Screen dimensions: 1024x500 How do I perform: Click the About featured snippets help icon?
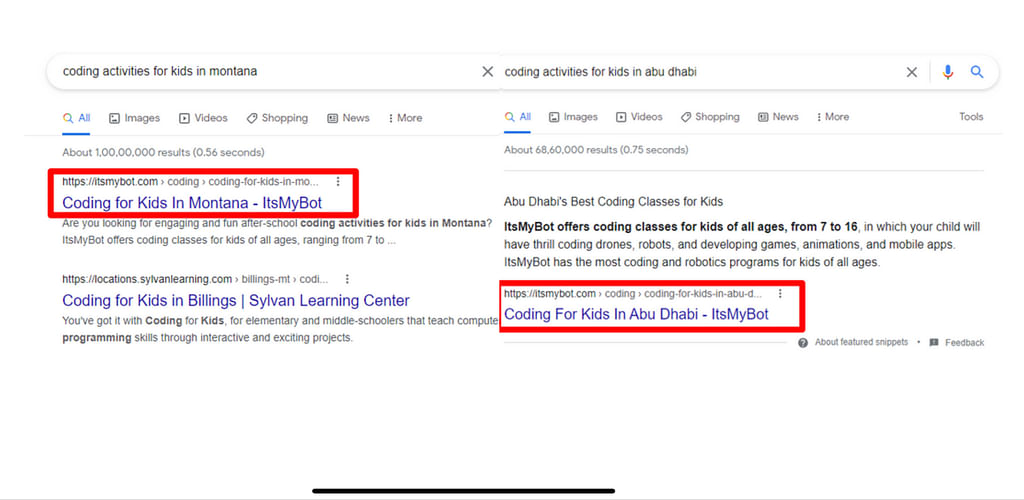tap(803, 342)
